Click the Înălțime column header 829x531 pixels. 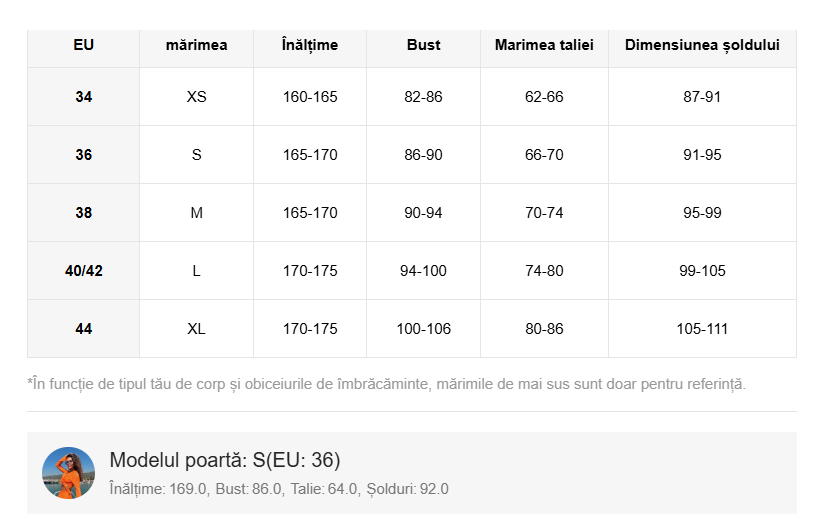tap(310, 45)
